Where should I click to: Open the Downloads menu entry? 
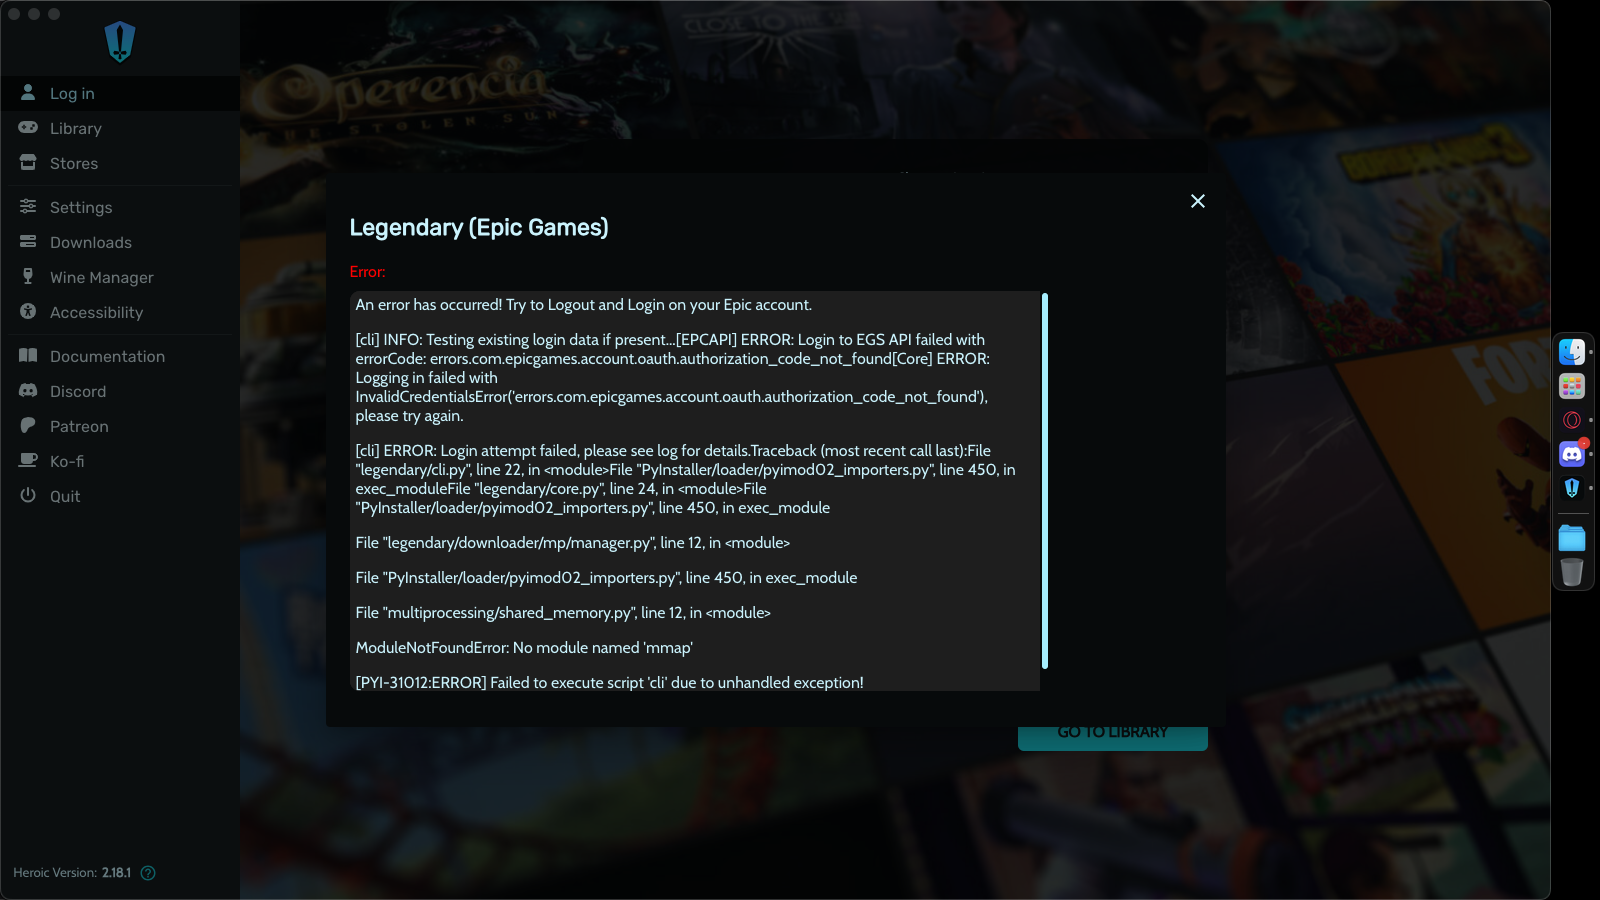120,242
